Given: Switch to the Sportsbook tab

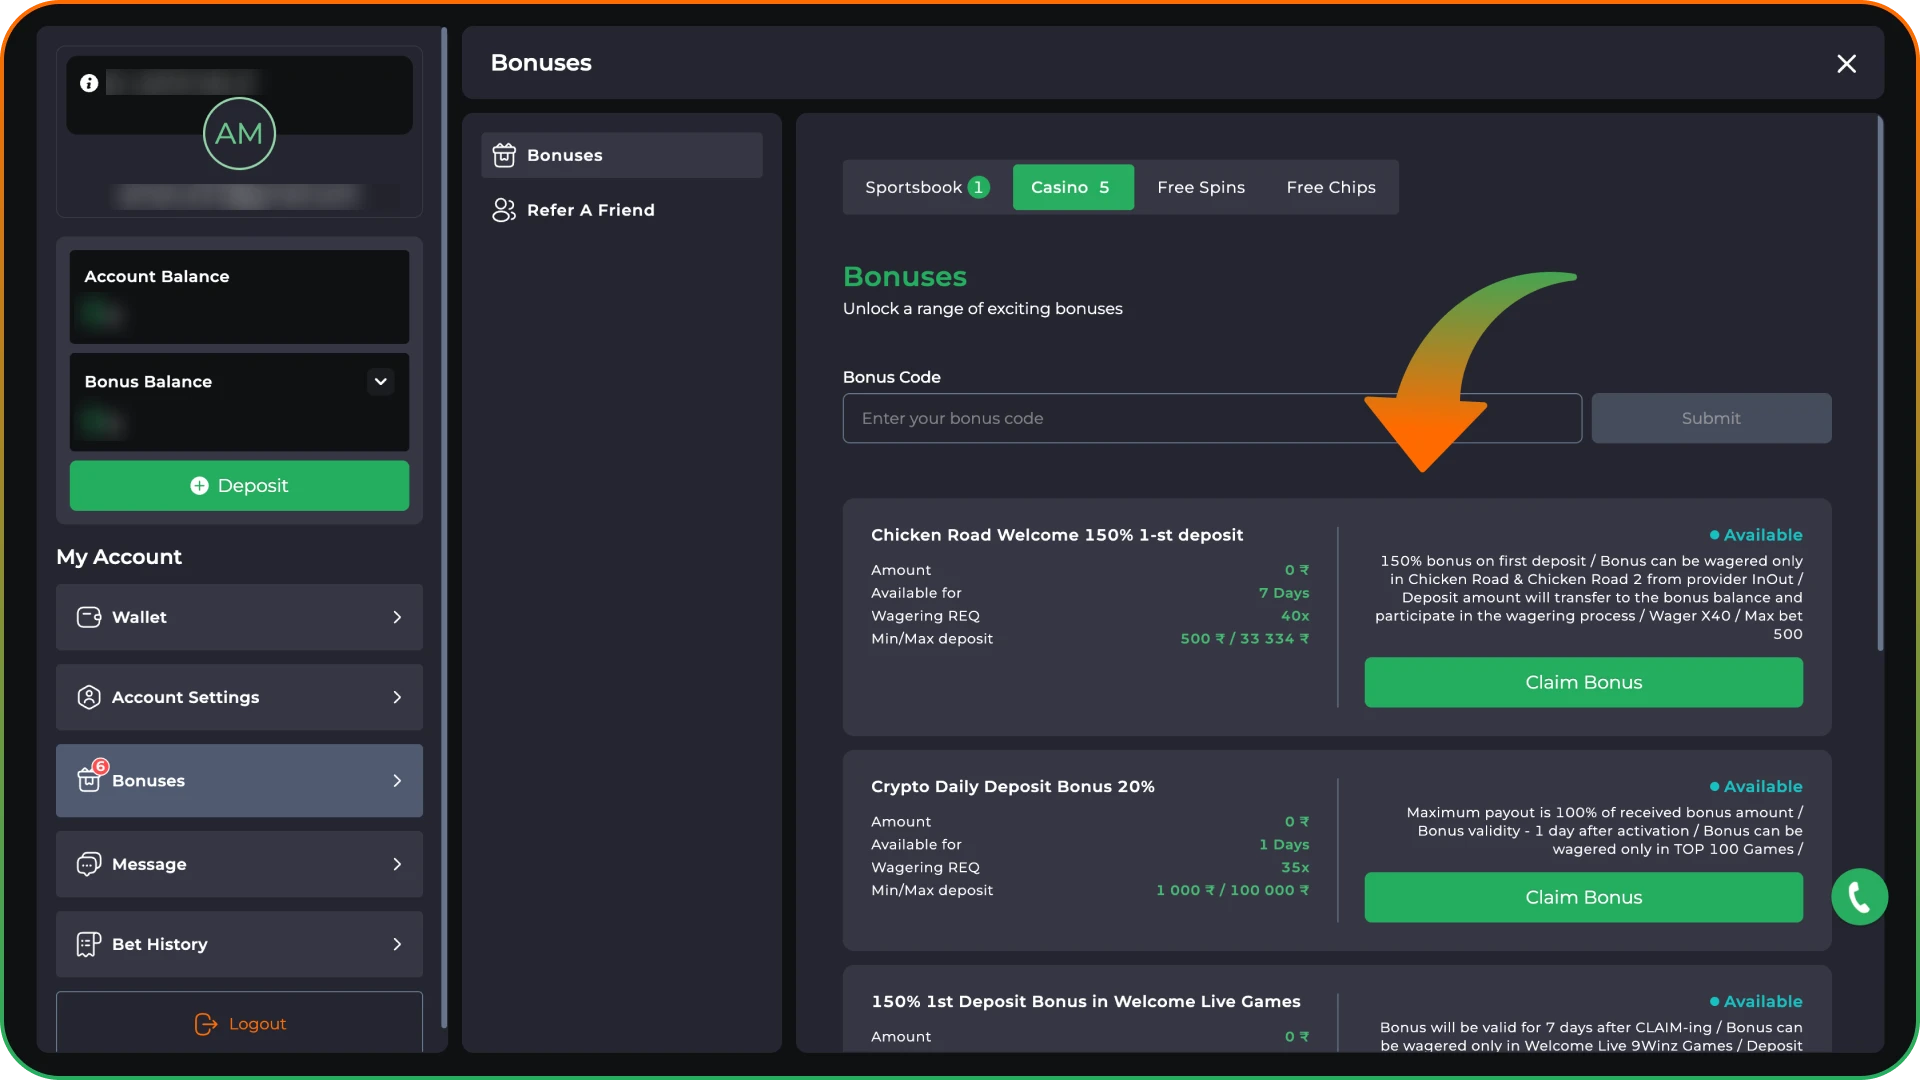Looking at the screenshot, I should click(x=927, y=187).
